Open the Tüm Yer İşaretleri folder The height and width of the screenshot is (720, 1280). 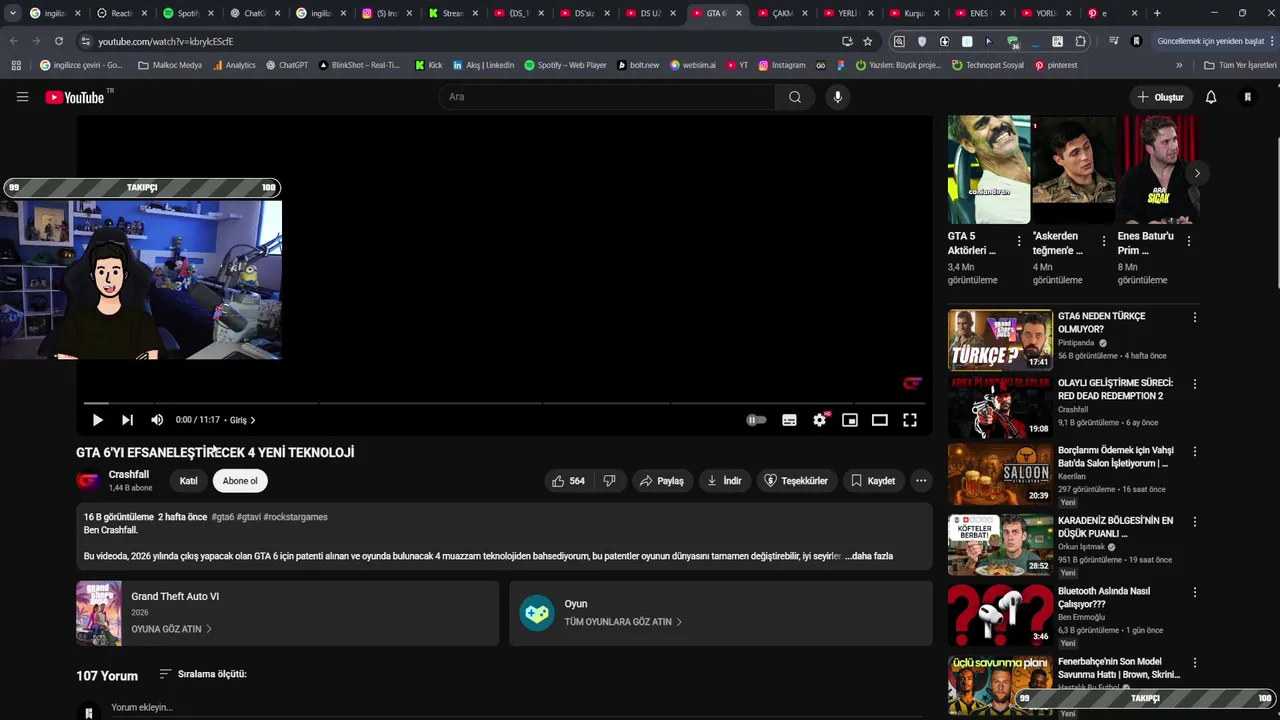click(x=1240, y=65)
